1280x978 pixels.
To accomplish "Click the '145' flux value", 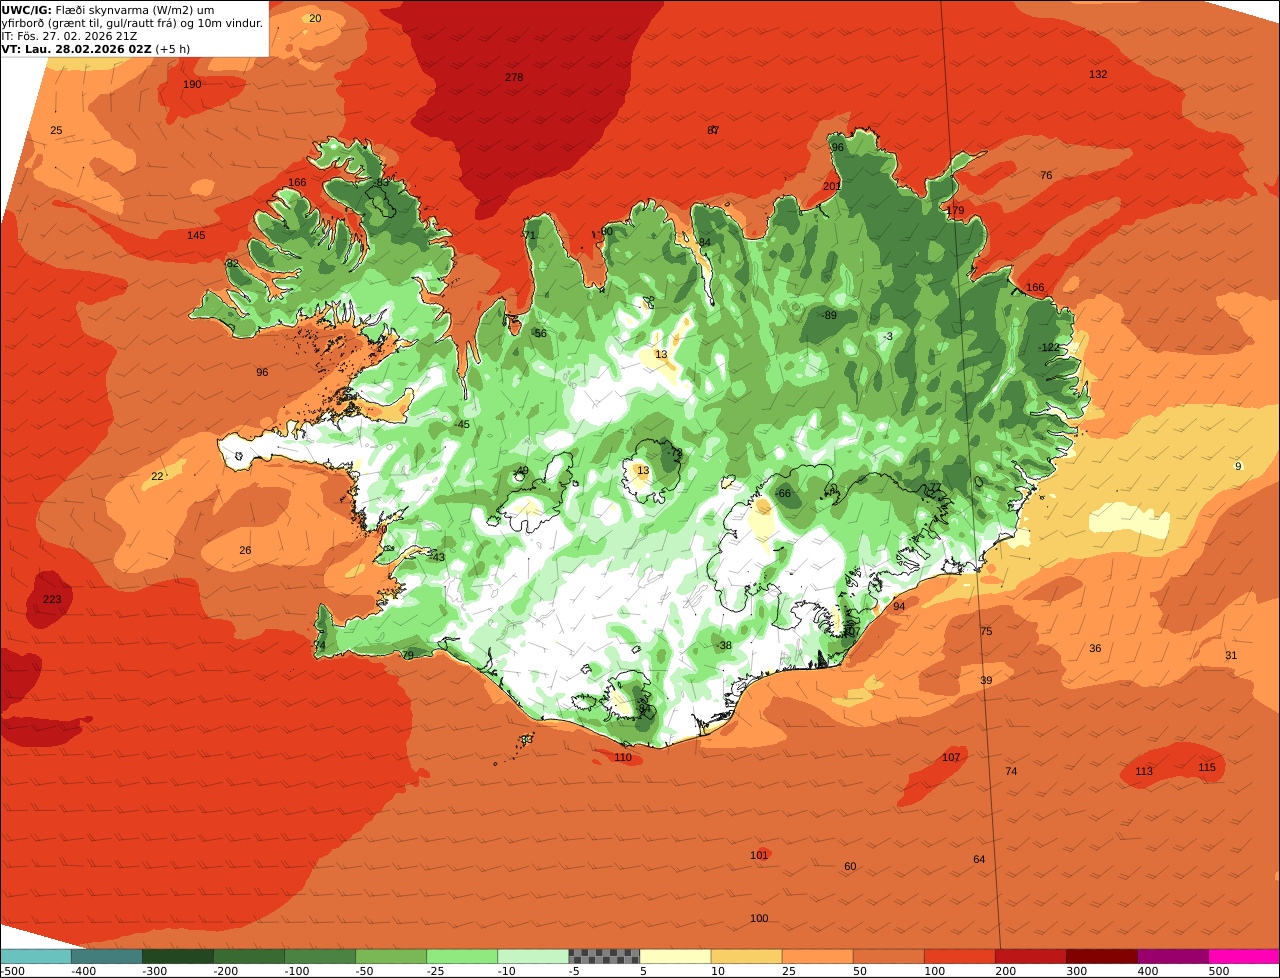I will pyautogui.click(x=196, y=235).
